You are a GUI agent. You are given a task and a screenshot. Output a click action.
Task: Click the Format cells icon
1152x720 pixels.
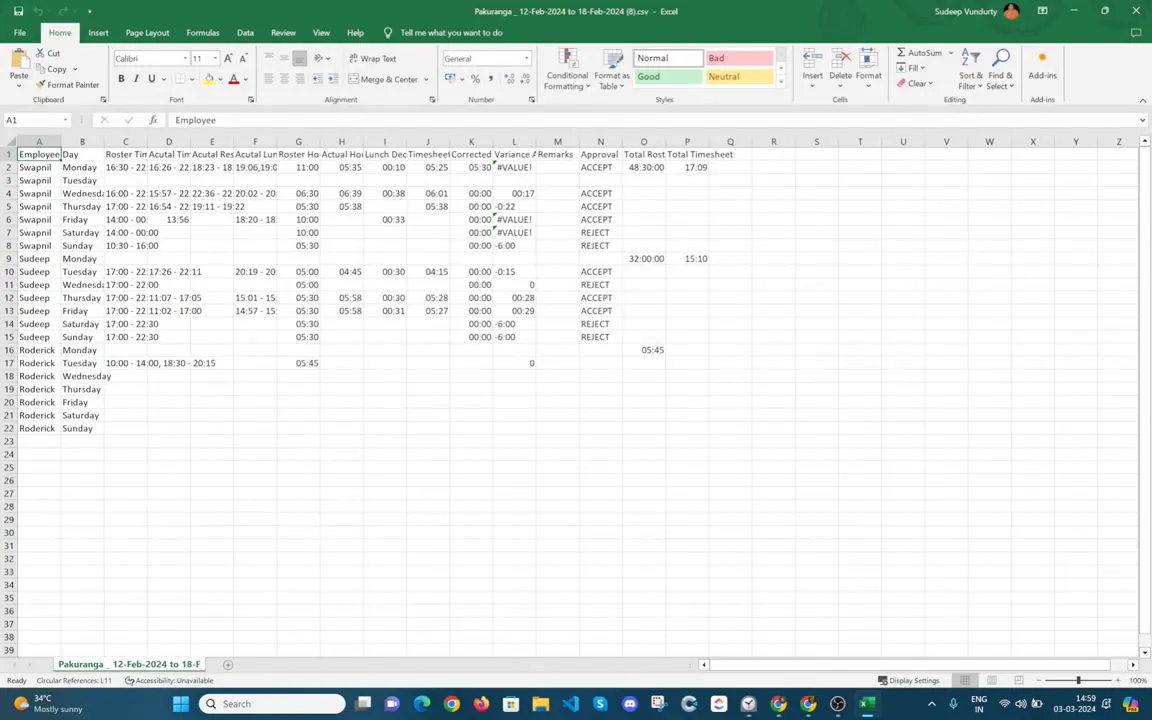tap(868, 59)
